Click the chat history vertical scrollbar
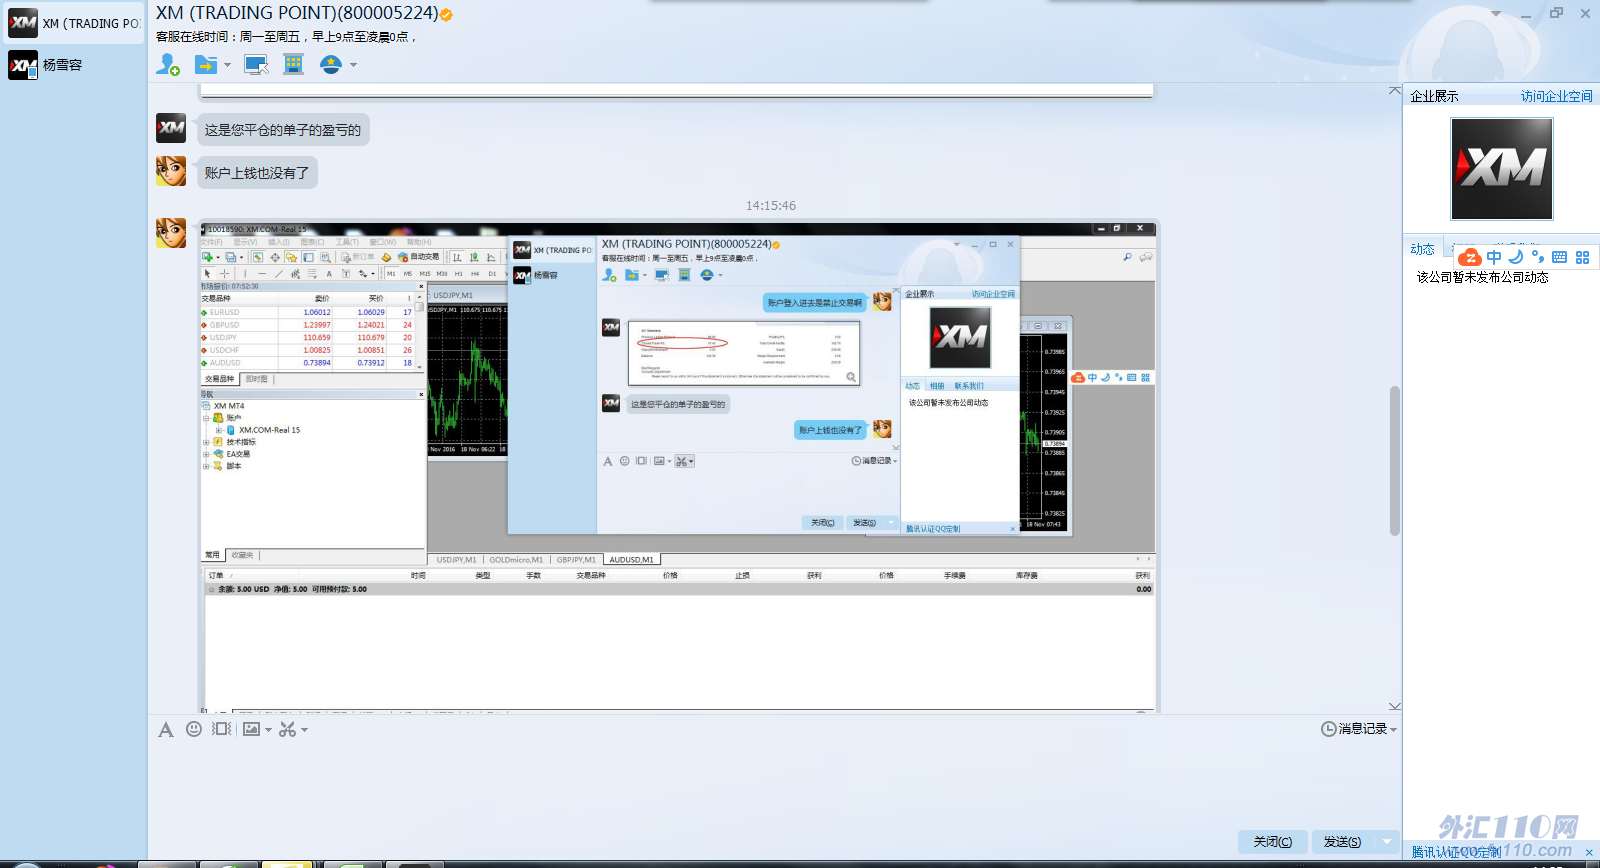The height and width of the screenshot is (868, 1600). click(x=1395, y=461)
